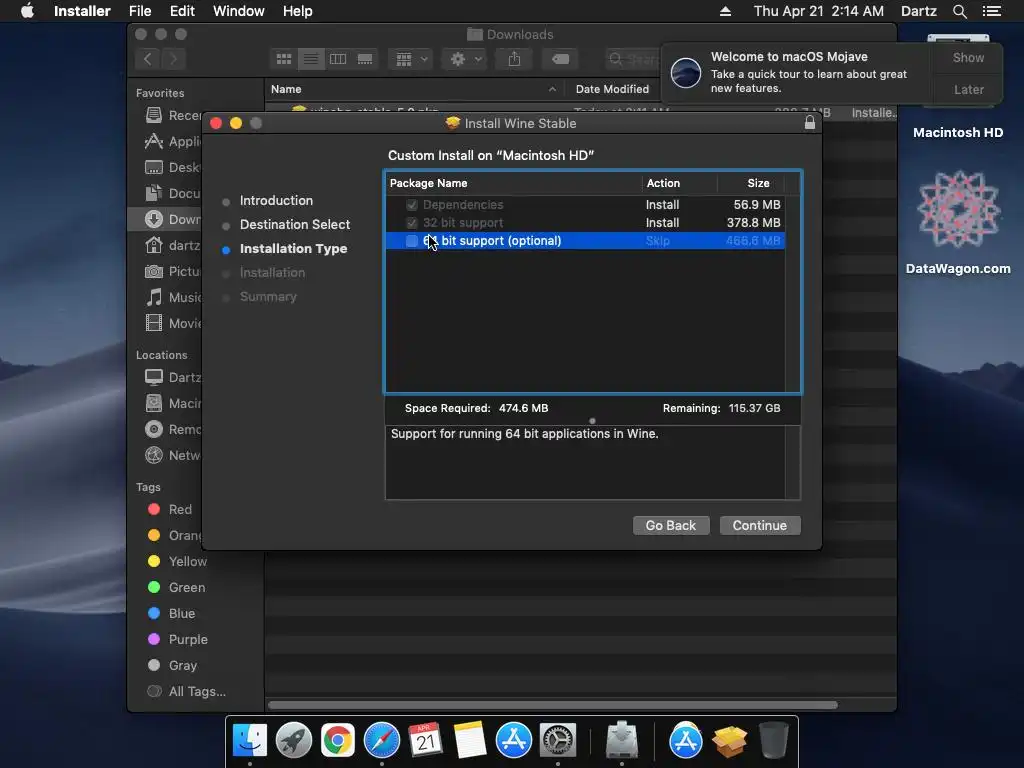The width and height of the screenshot is (1024, 768).
Task: Open Trash from the Dock
Action: coord(774,741)
